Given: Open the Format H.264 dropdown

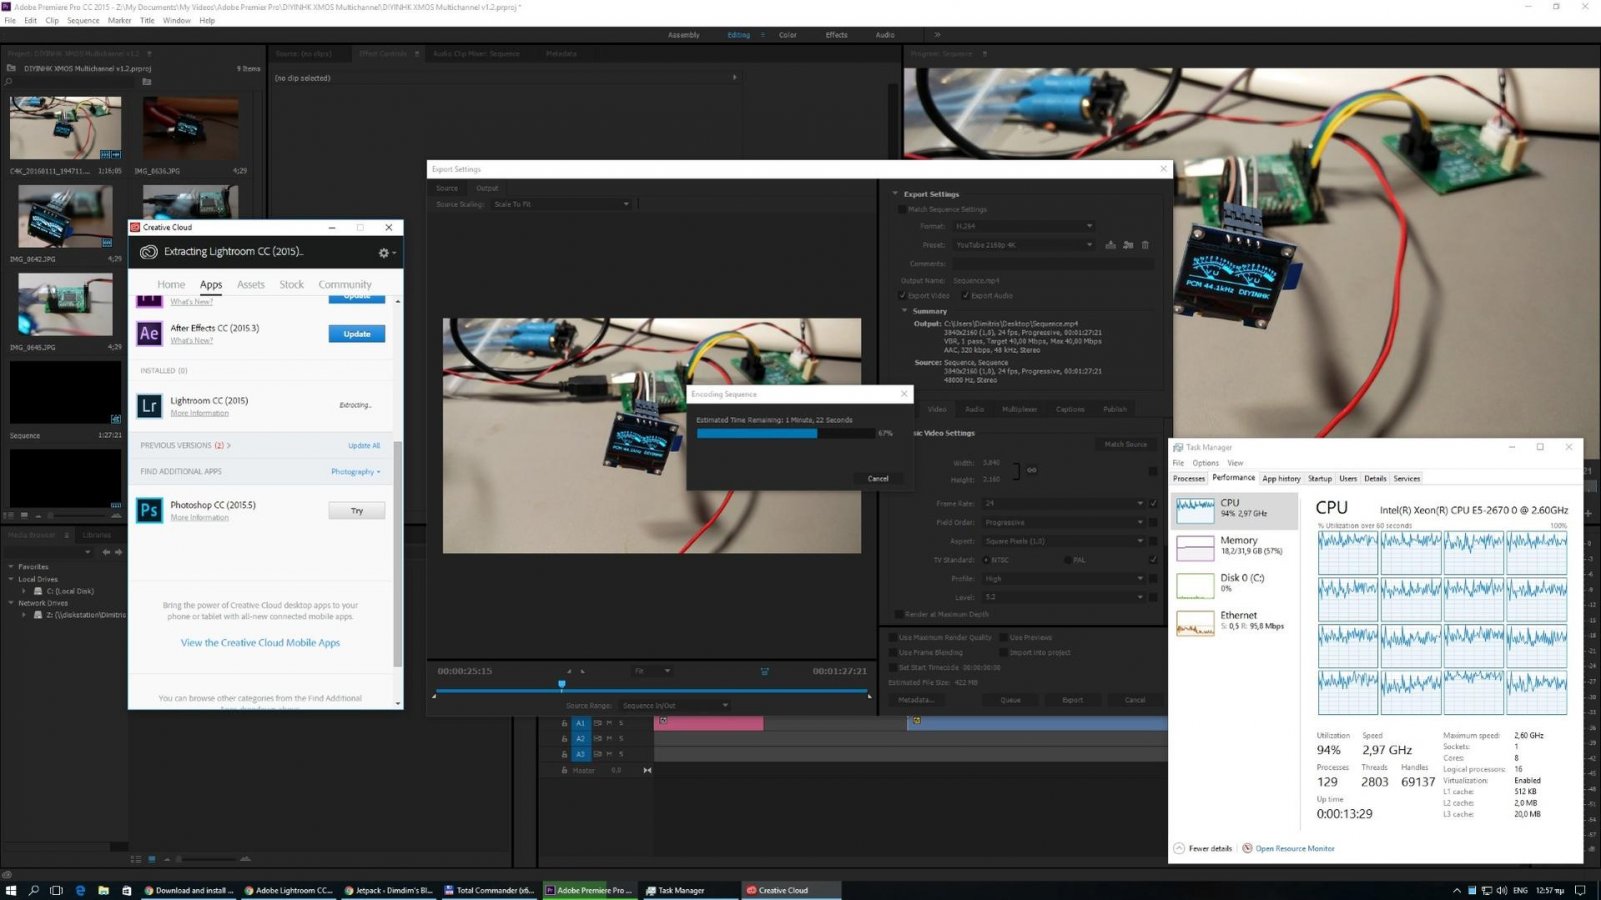Looking at the screenshot, I should (1023, 226).
